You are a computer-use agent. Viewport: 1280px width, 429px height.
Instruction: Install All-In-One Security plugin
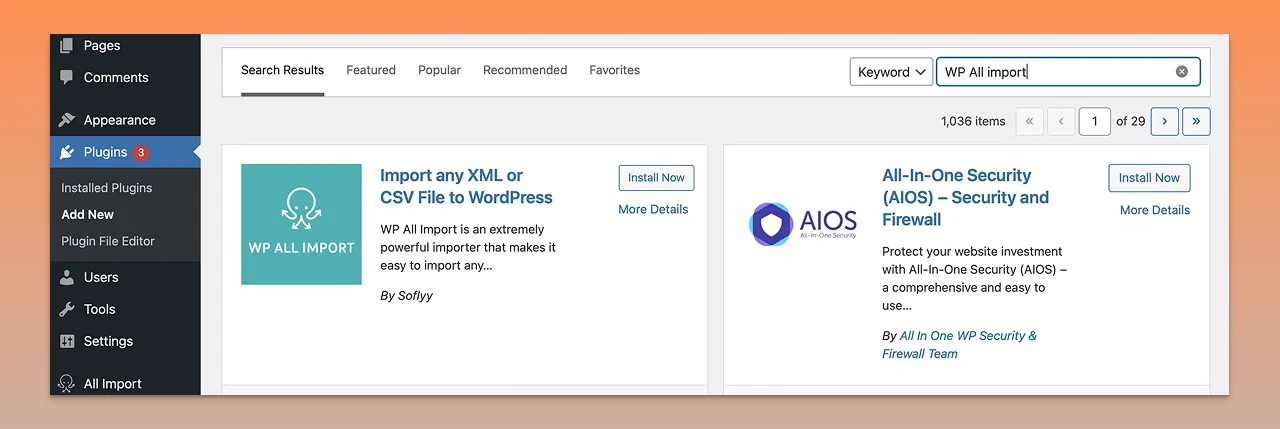coord(1149,178)
